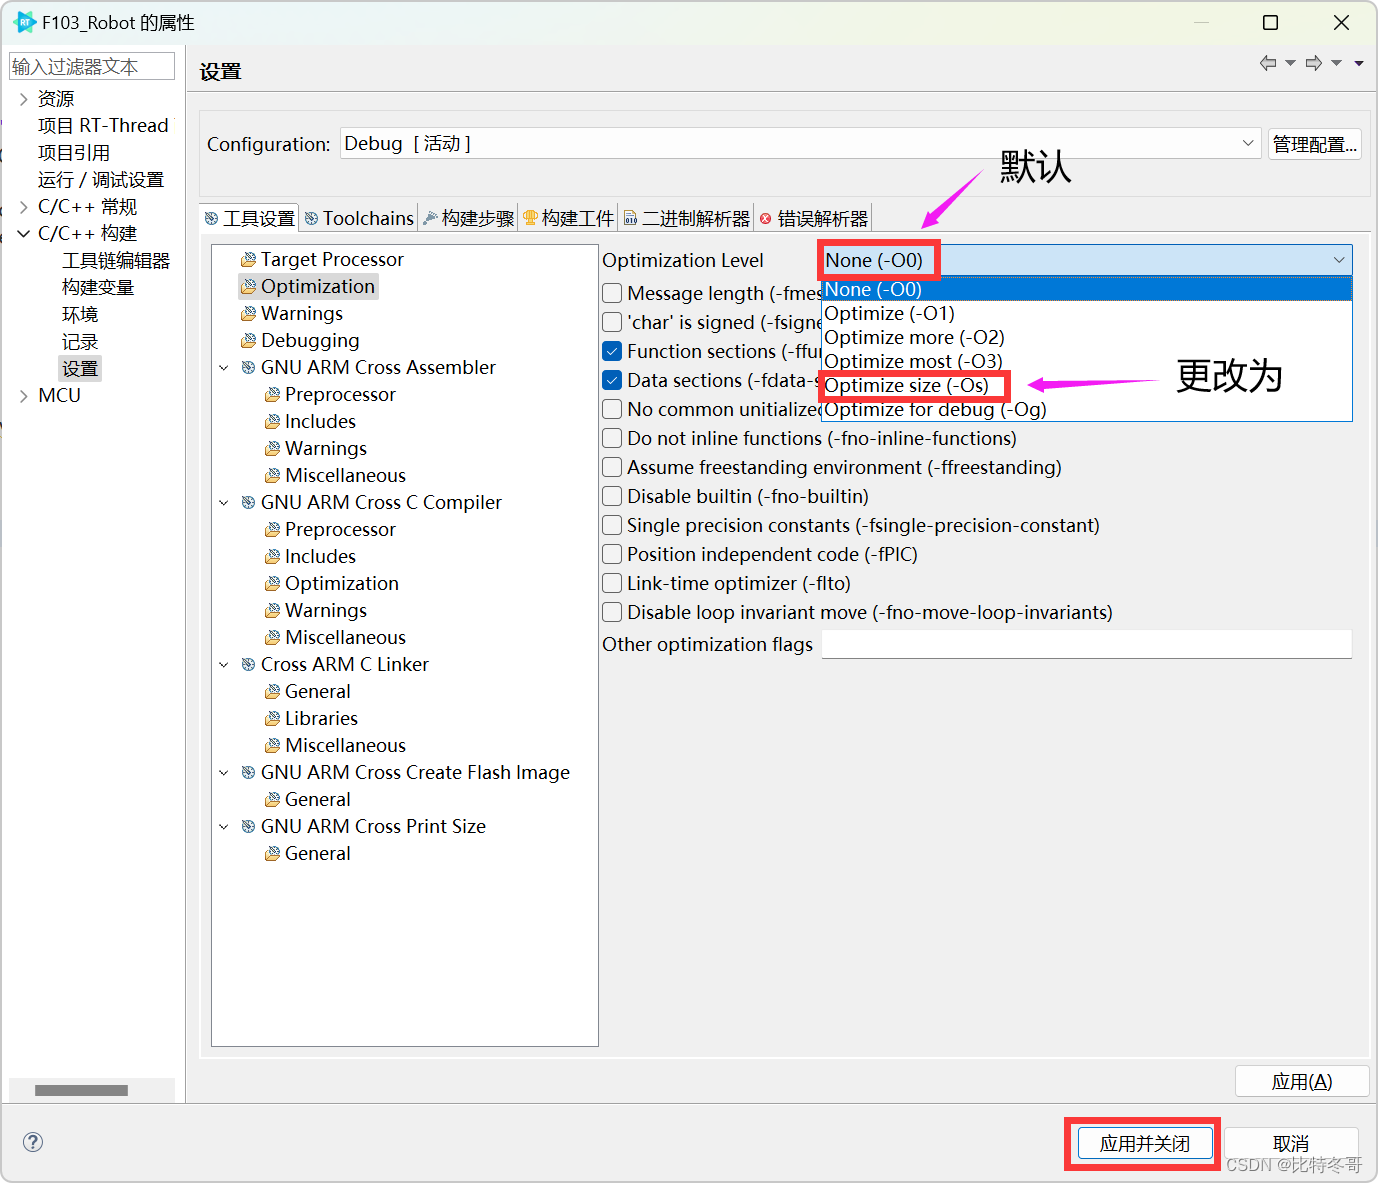Click the 管理配置 button
Image resolution: width=1378 pixels, height=1183 pixels.
coord(1314,143)
